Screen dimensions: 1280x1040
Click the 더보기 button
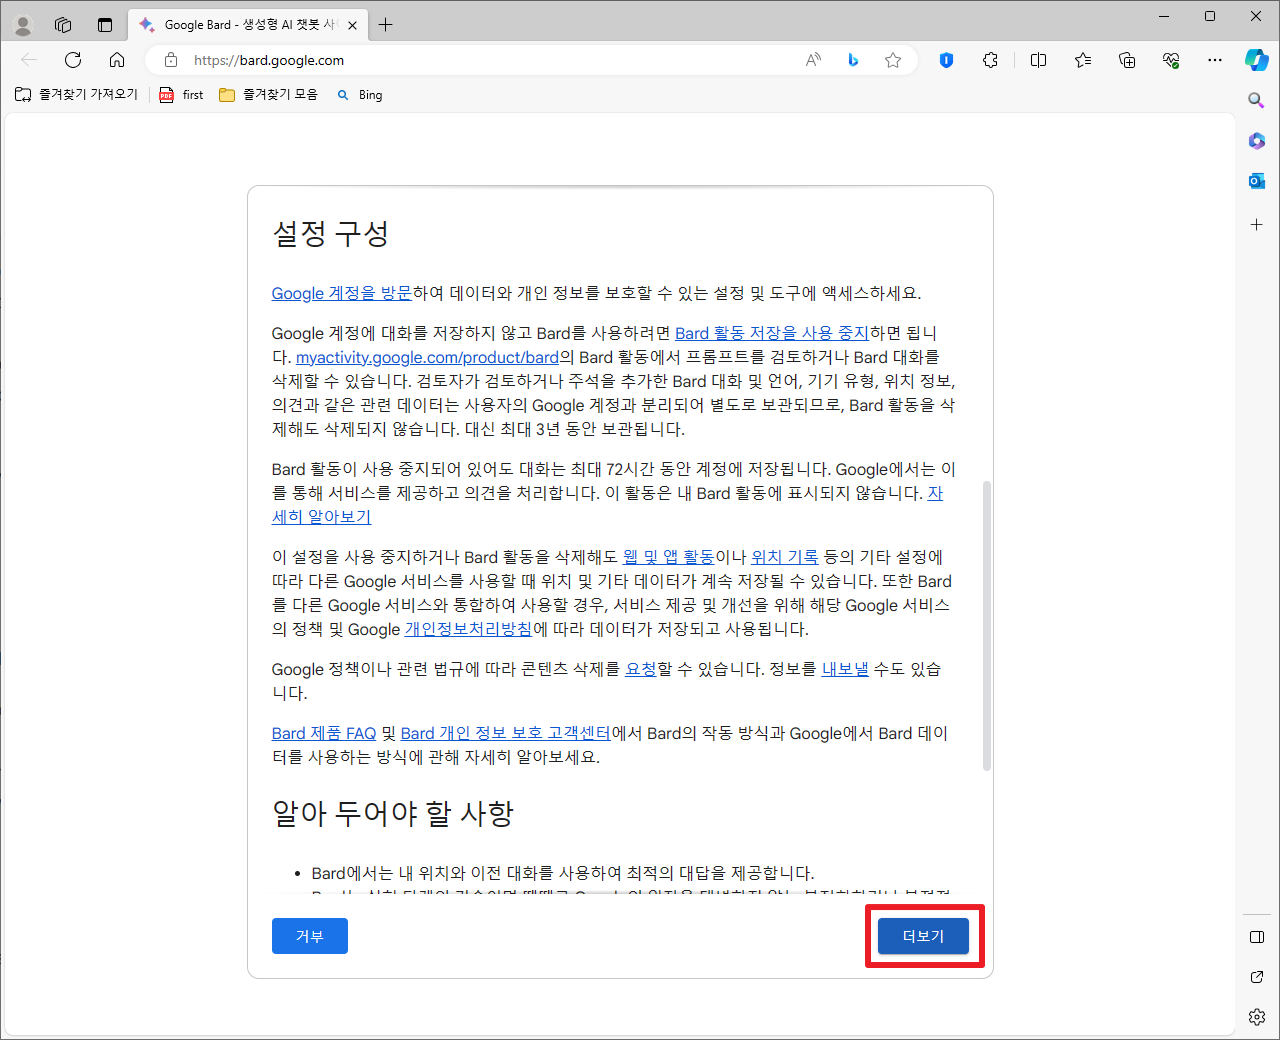pyautogui.click(x=923, y=936)
